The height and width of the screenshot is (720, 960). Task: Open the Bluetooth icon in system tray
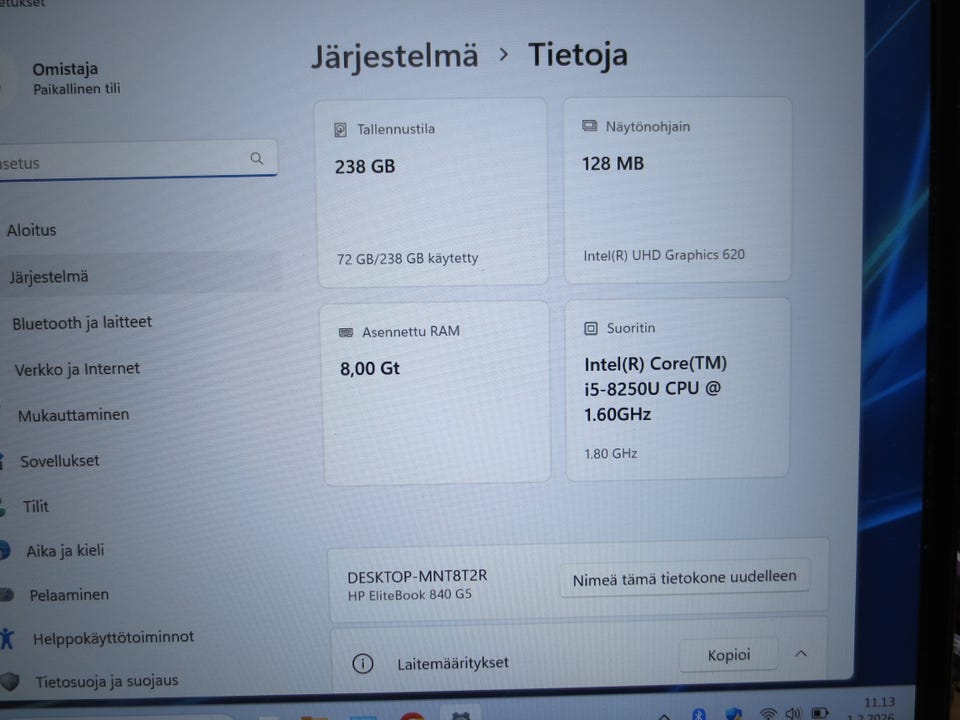699,714
